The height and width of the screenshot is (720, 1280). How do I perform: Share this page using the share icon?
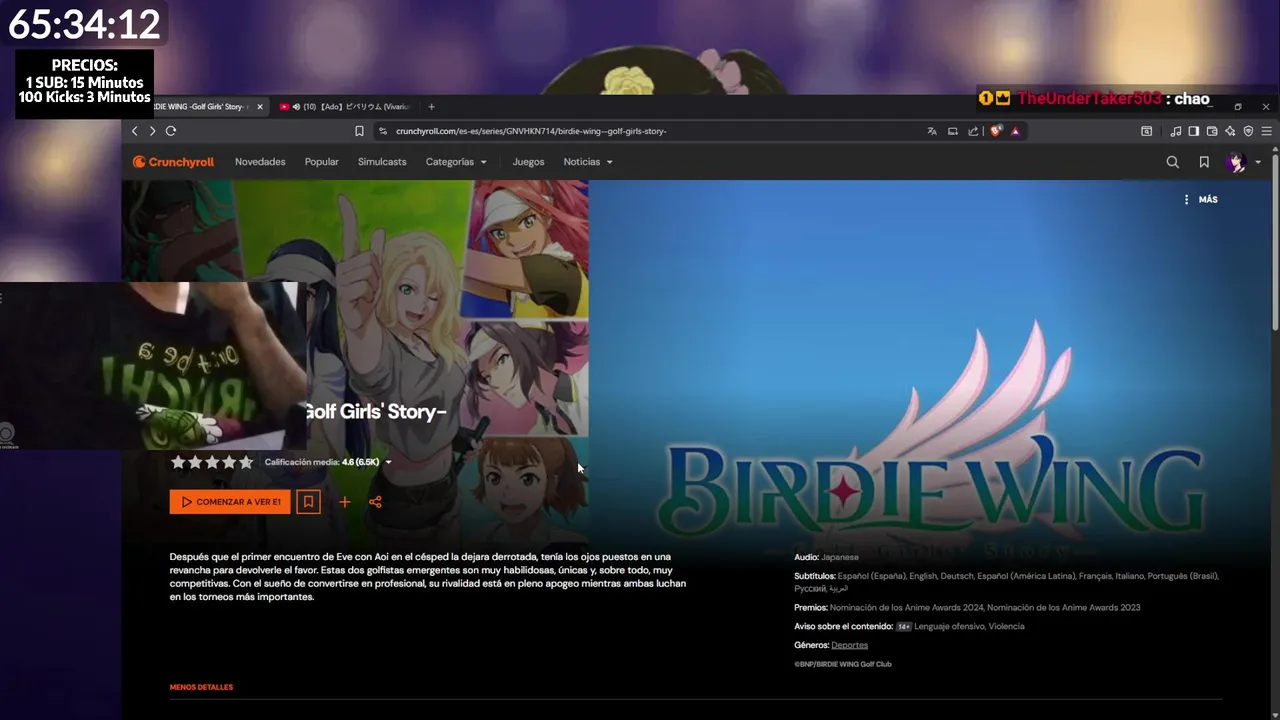tap(973, 131)
